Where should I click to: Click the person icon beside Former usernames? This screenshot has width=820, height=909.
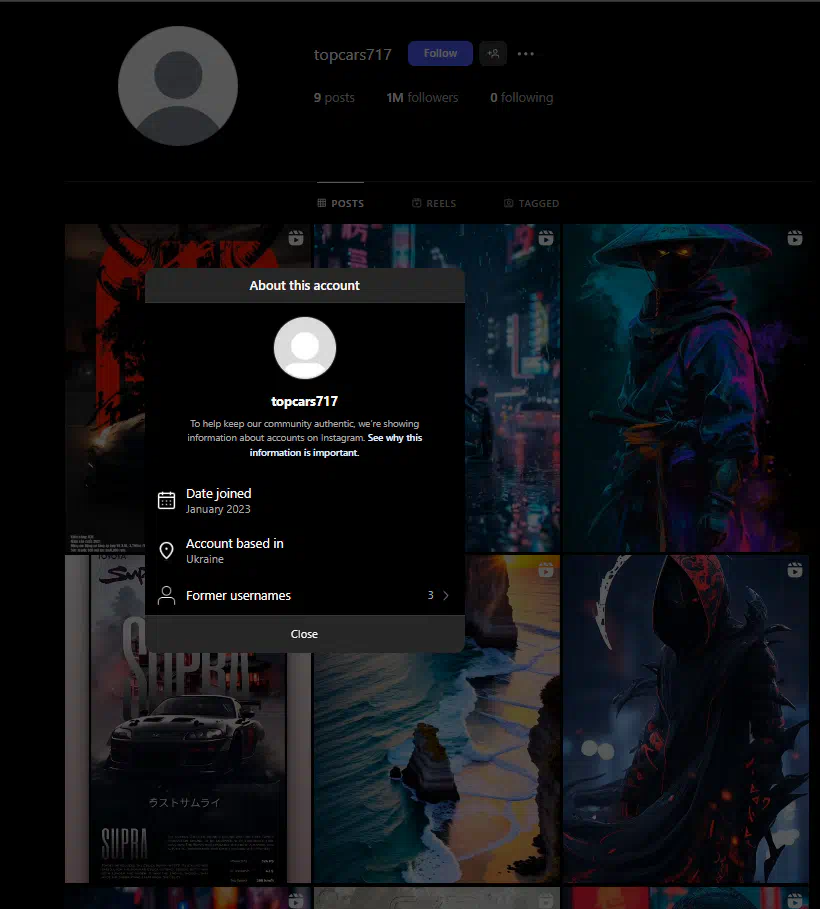[x=166, y=595]
